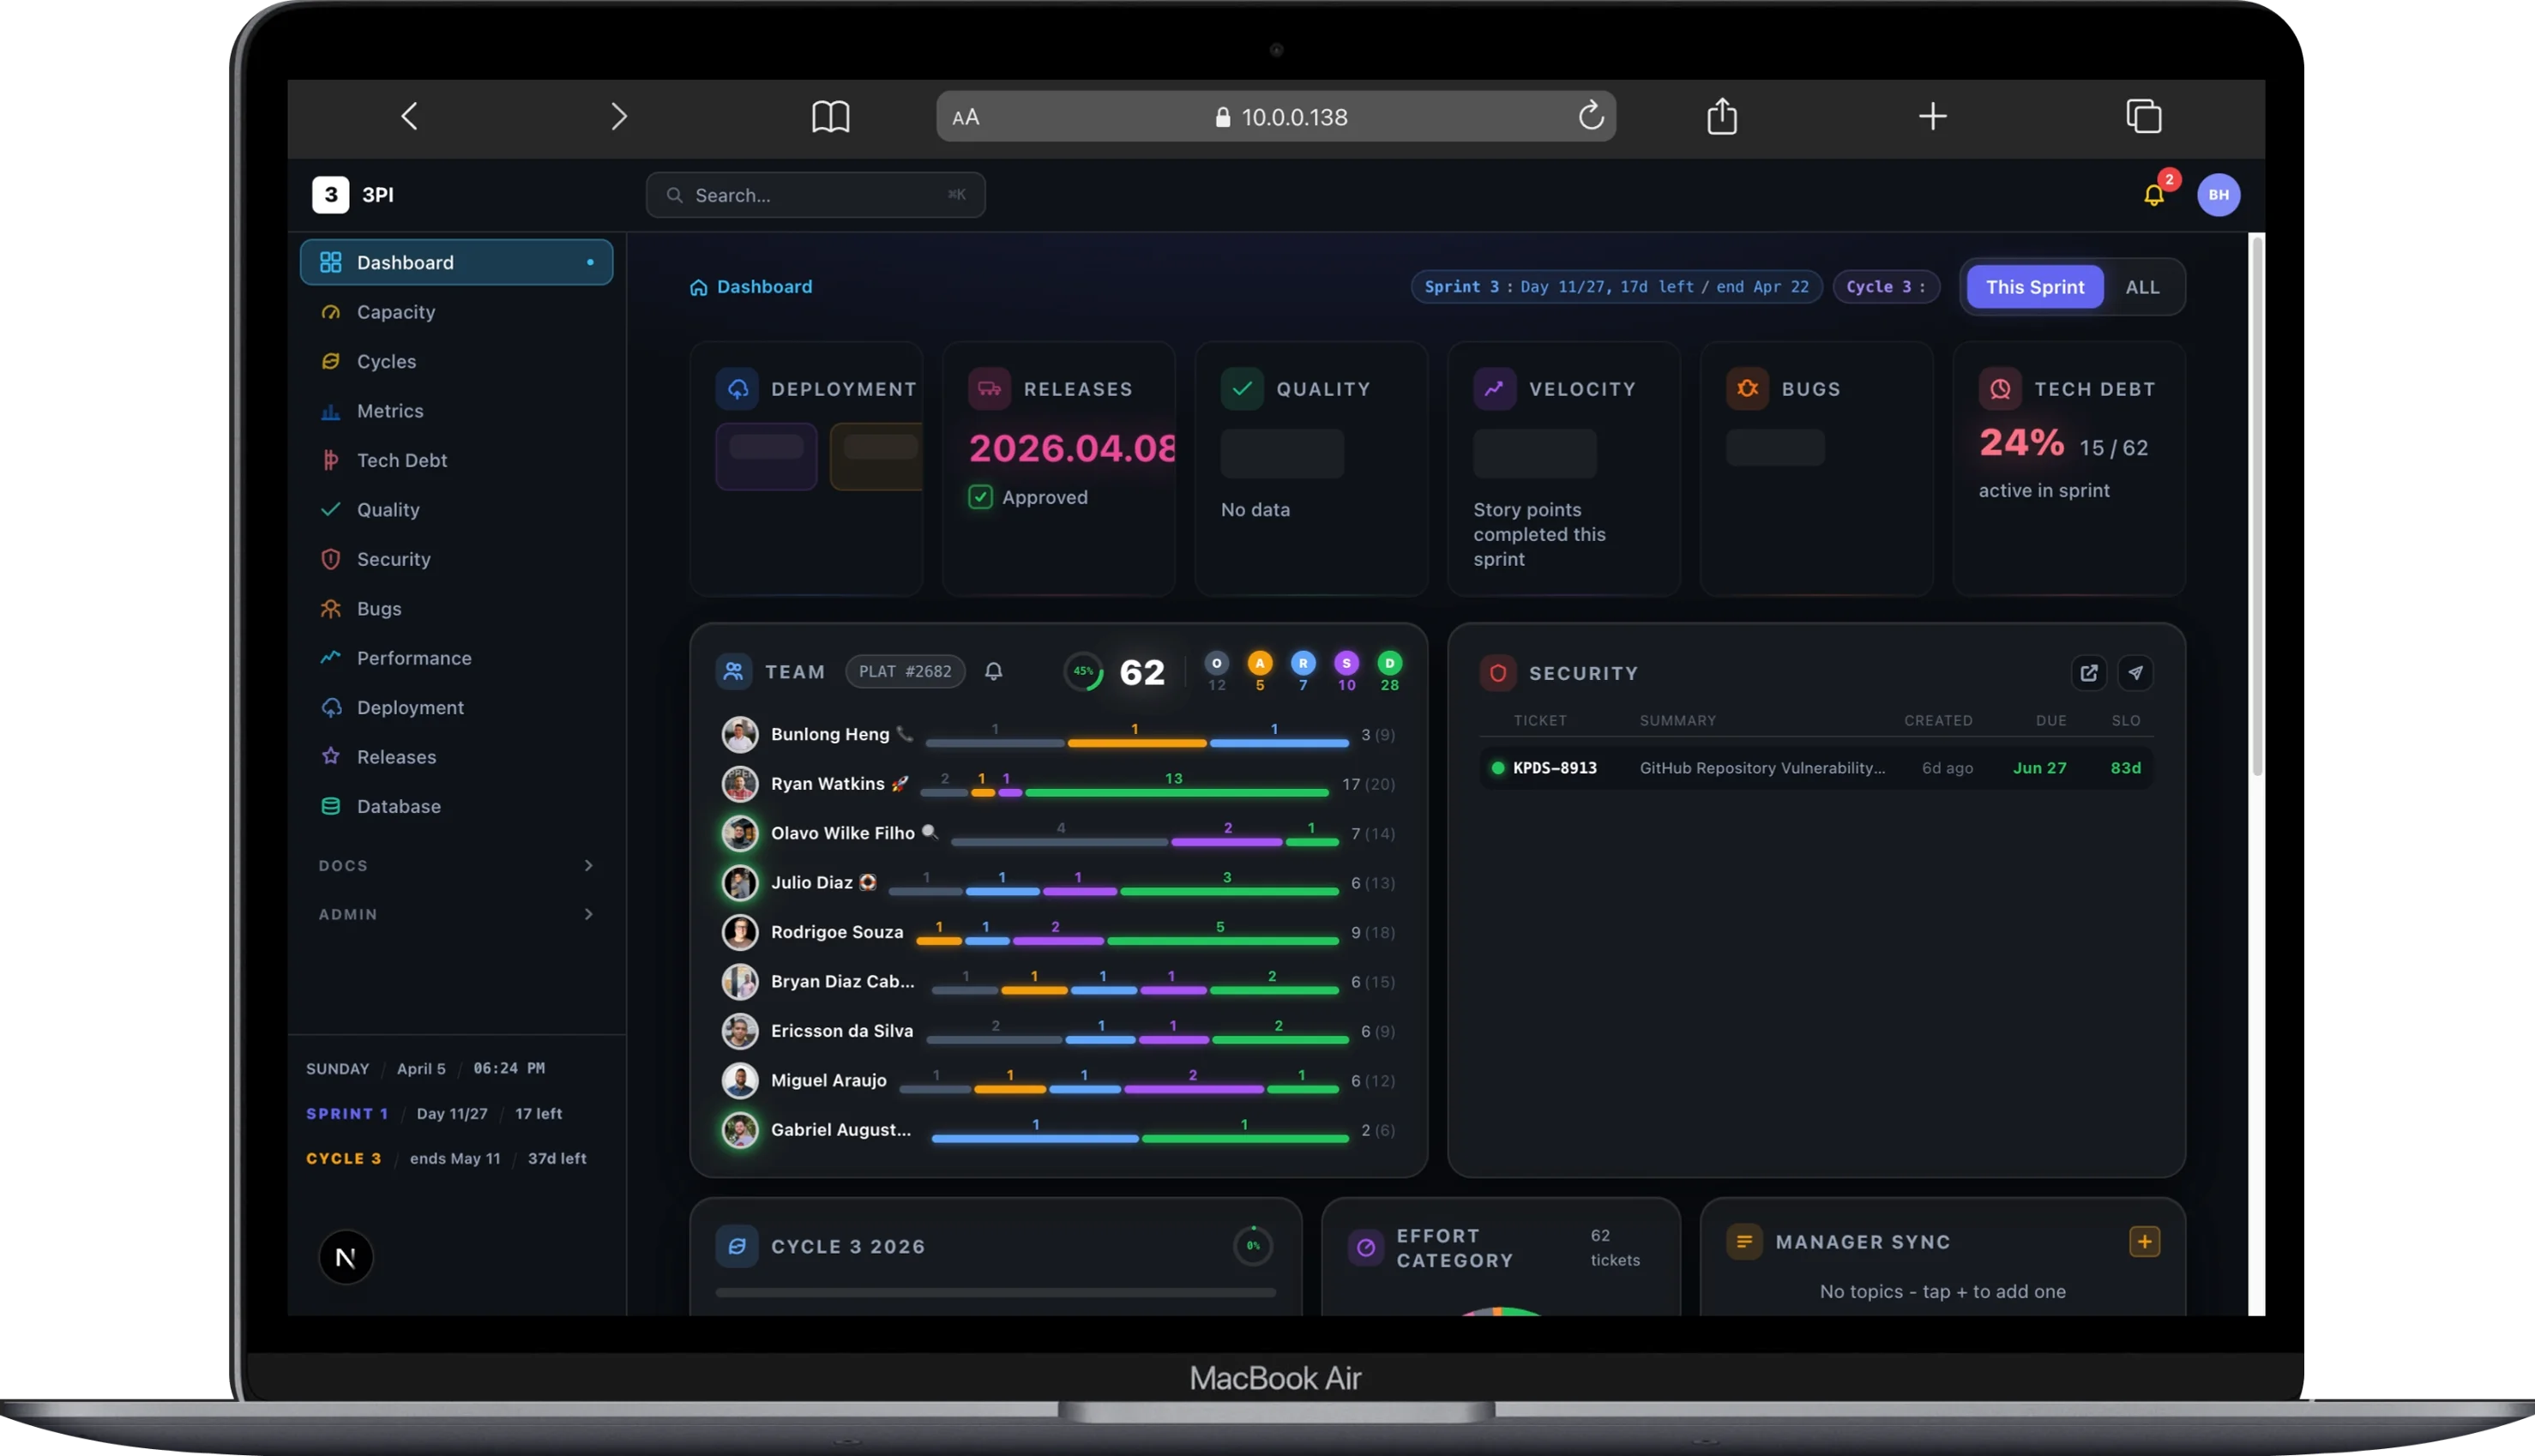The width and height of the screenshot is (2535, 1456).
Task: Toggle the Approved checkbox in Releases
Action: pyautogui.click(x=980, y=497)
